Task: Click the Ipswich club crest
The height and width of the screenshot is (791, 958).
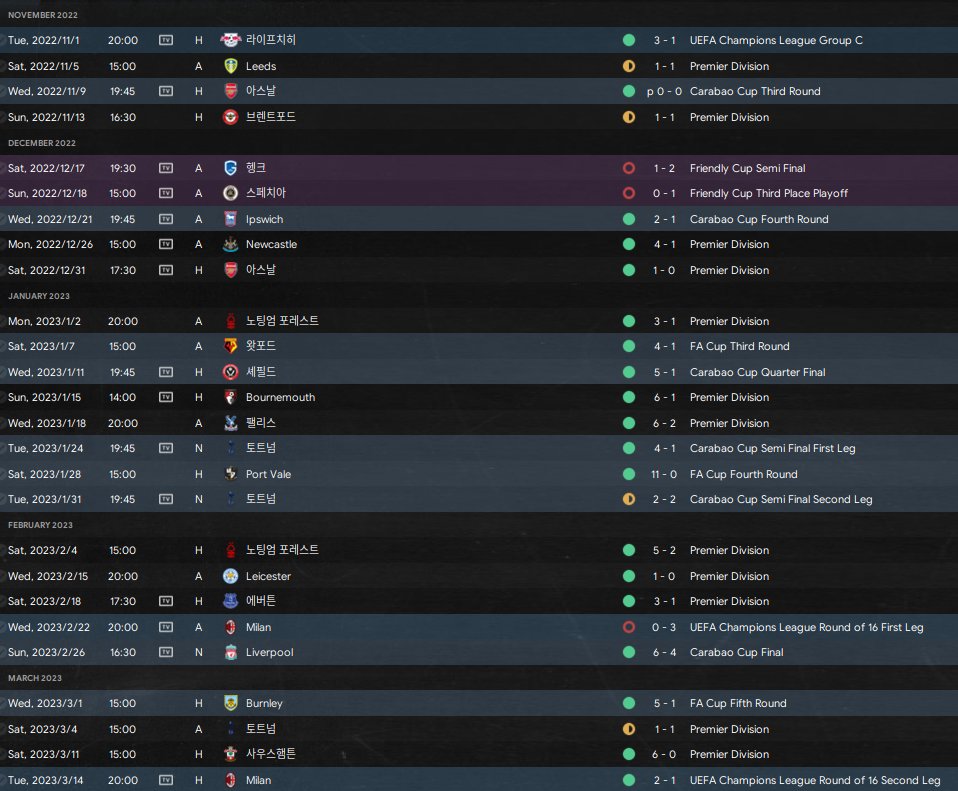Action: click(x=230, y=219)
